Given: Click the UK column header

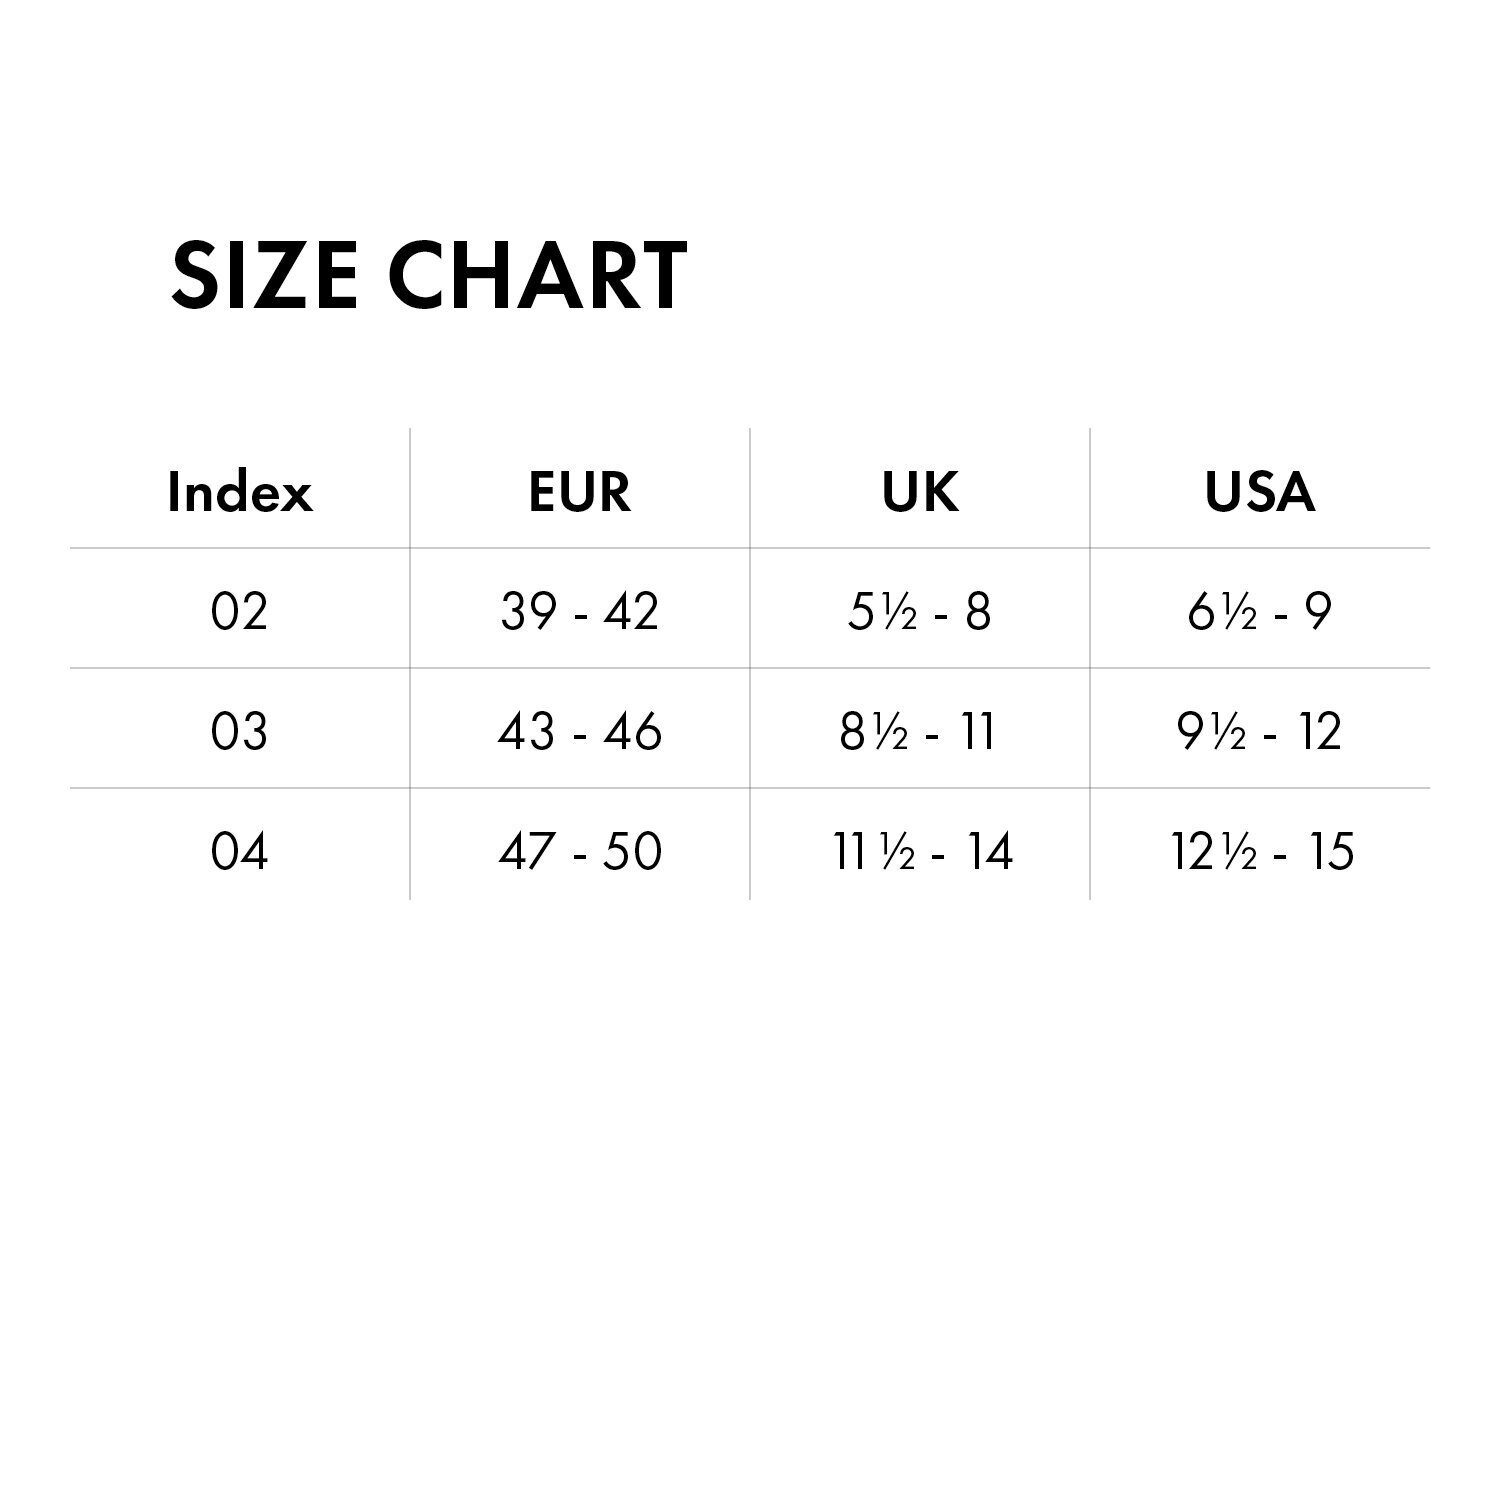Looking at the screenshot, I should [x=920, y=491].
